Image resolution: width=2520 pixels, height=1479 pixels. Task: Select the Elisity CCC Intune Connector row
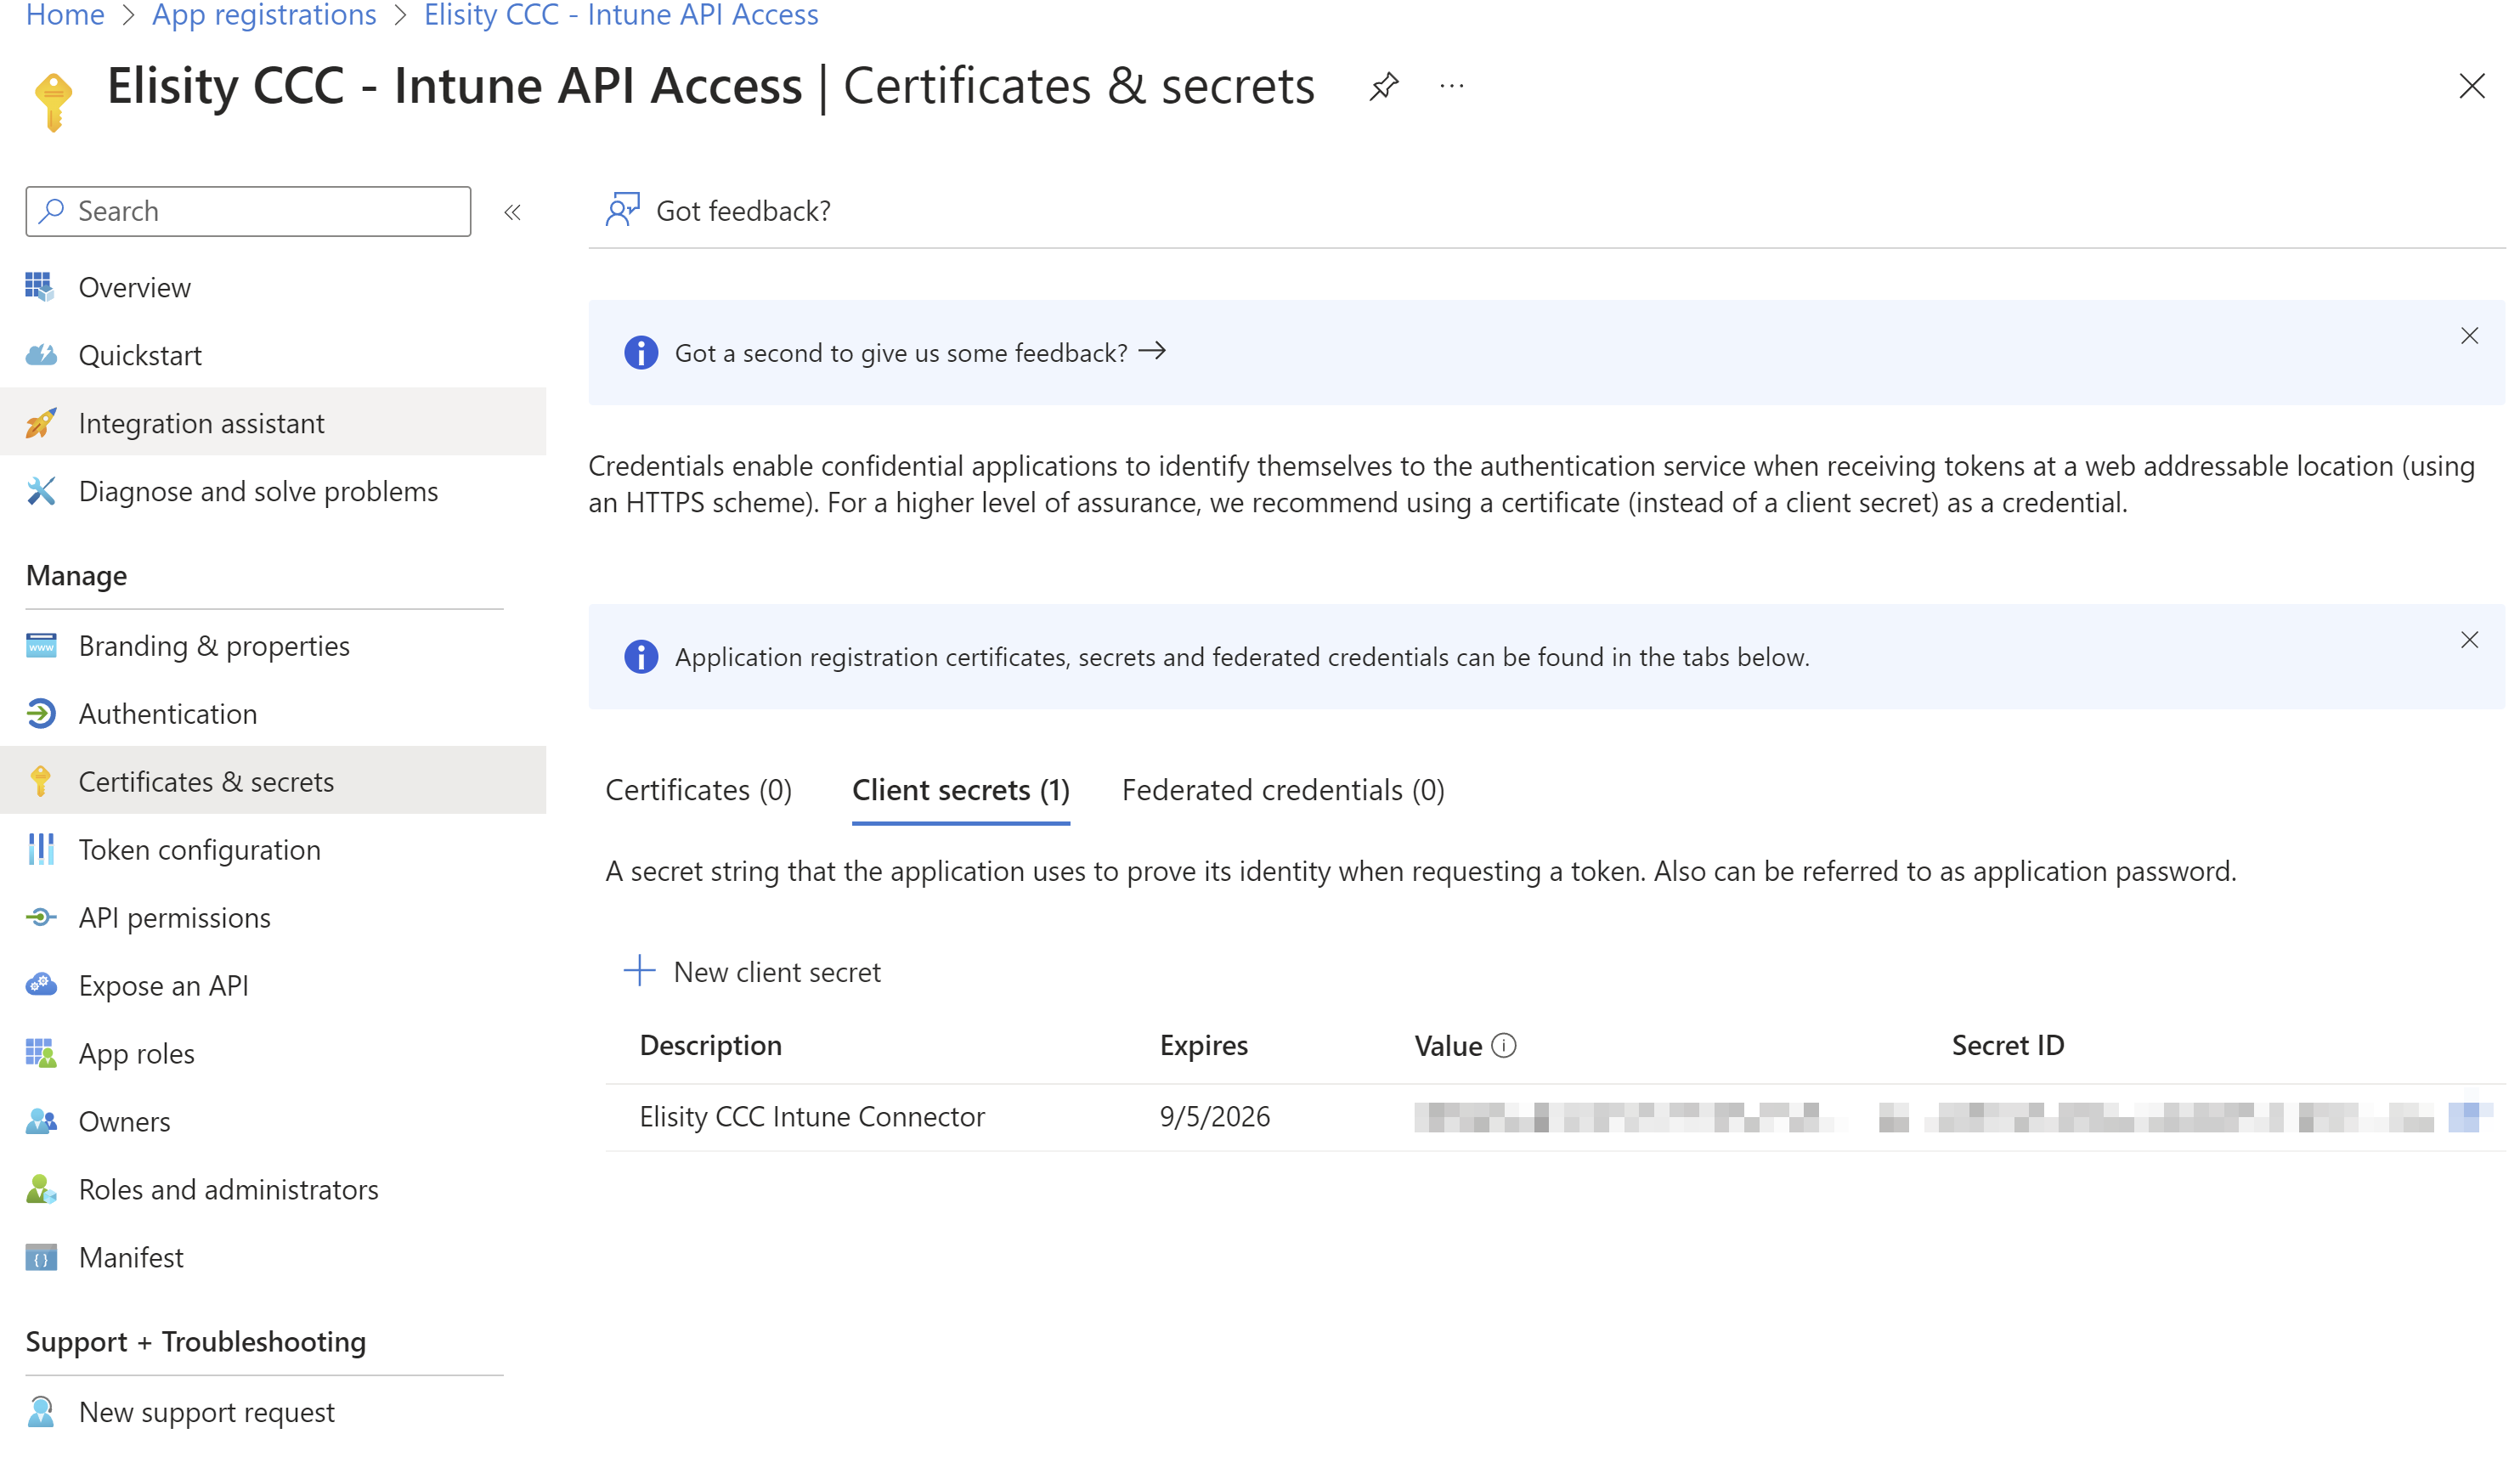[812, 1116]
